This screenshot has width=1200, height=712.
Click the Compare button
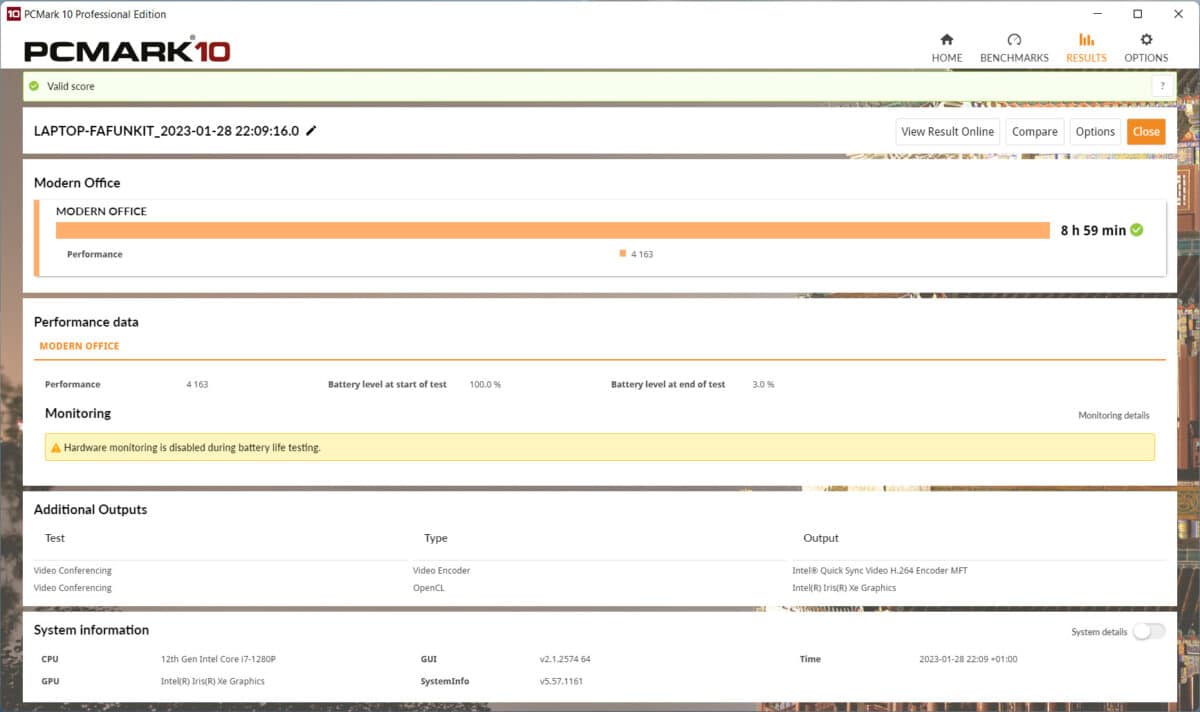(1034, 131)
